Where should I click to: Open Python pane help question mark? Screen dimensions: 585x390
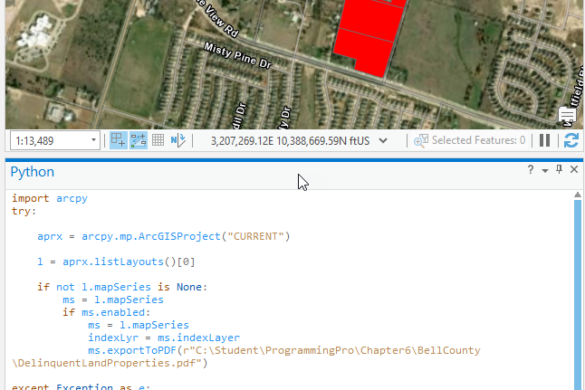530,170
